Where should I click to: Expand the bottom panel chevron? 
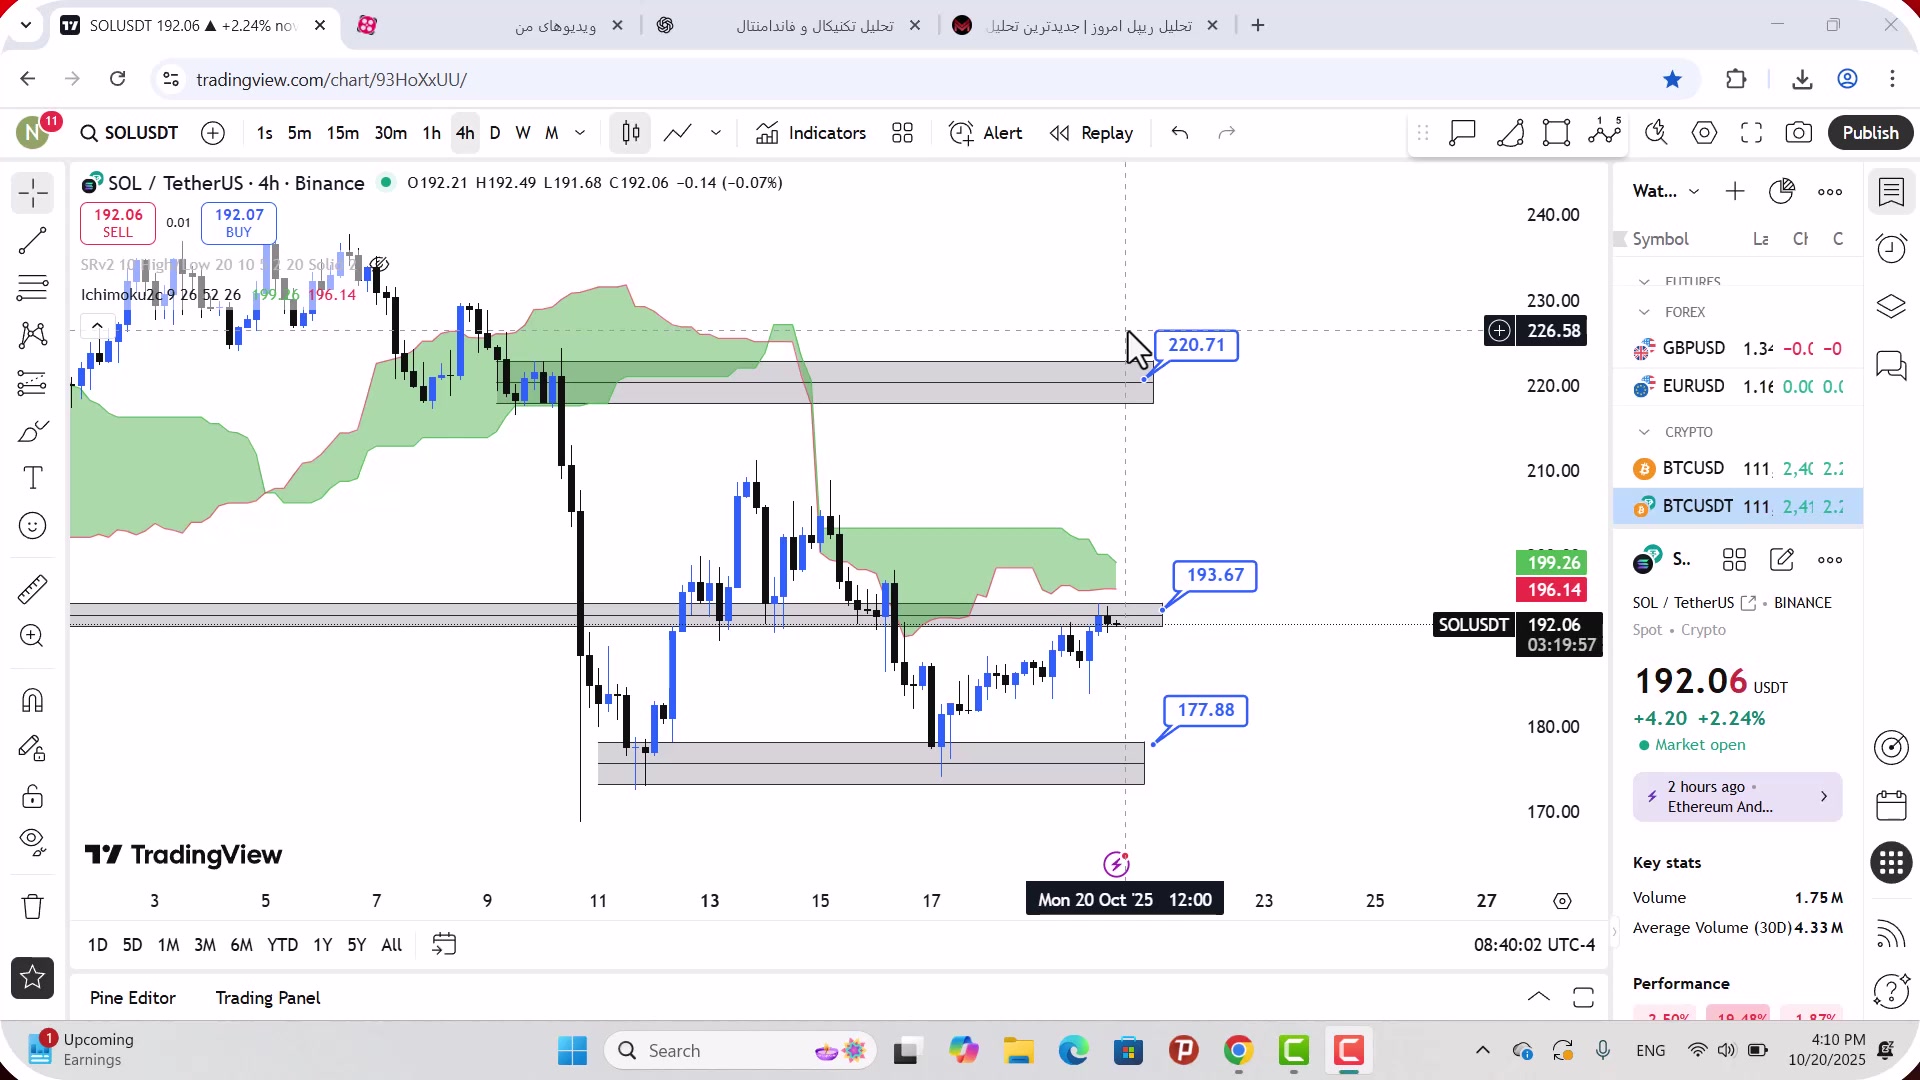click(x=1539, y=998)
